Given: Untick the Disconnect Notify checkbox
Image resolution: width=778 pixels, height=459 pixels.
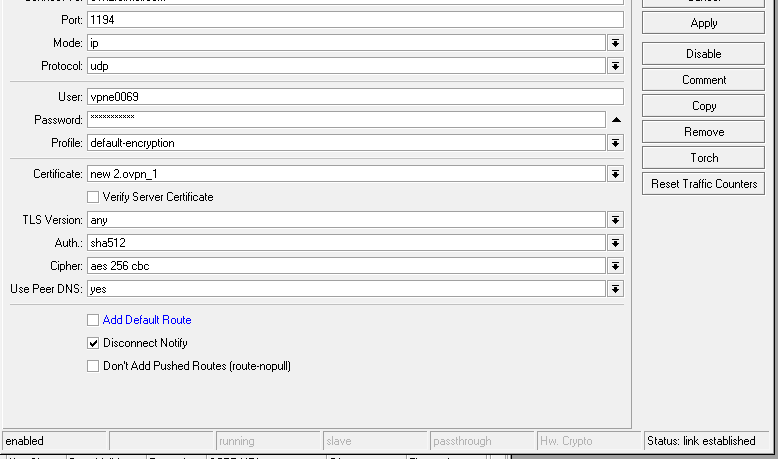Looking at the screenshot, I should (x=93, y=343).
